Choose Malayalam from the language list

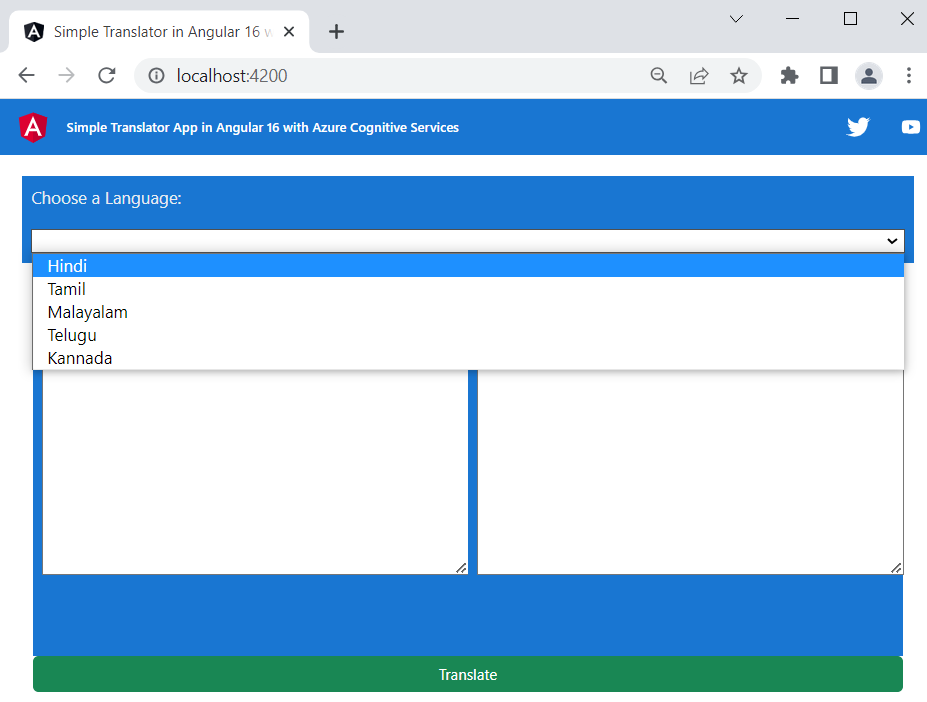468,312
